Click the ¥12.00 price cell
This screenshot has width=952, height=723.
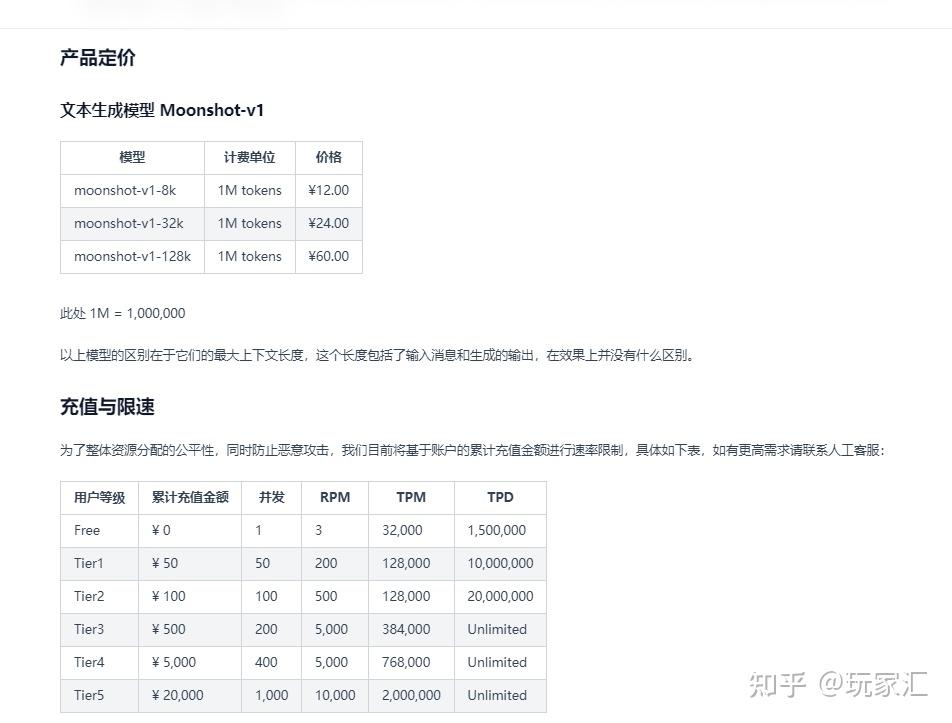(328, 190)
